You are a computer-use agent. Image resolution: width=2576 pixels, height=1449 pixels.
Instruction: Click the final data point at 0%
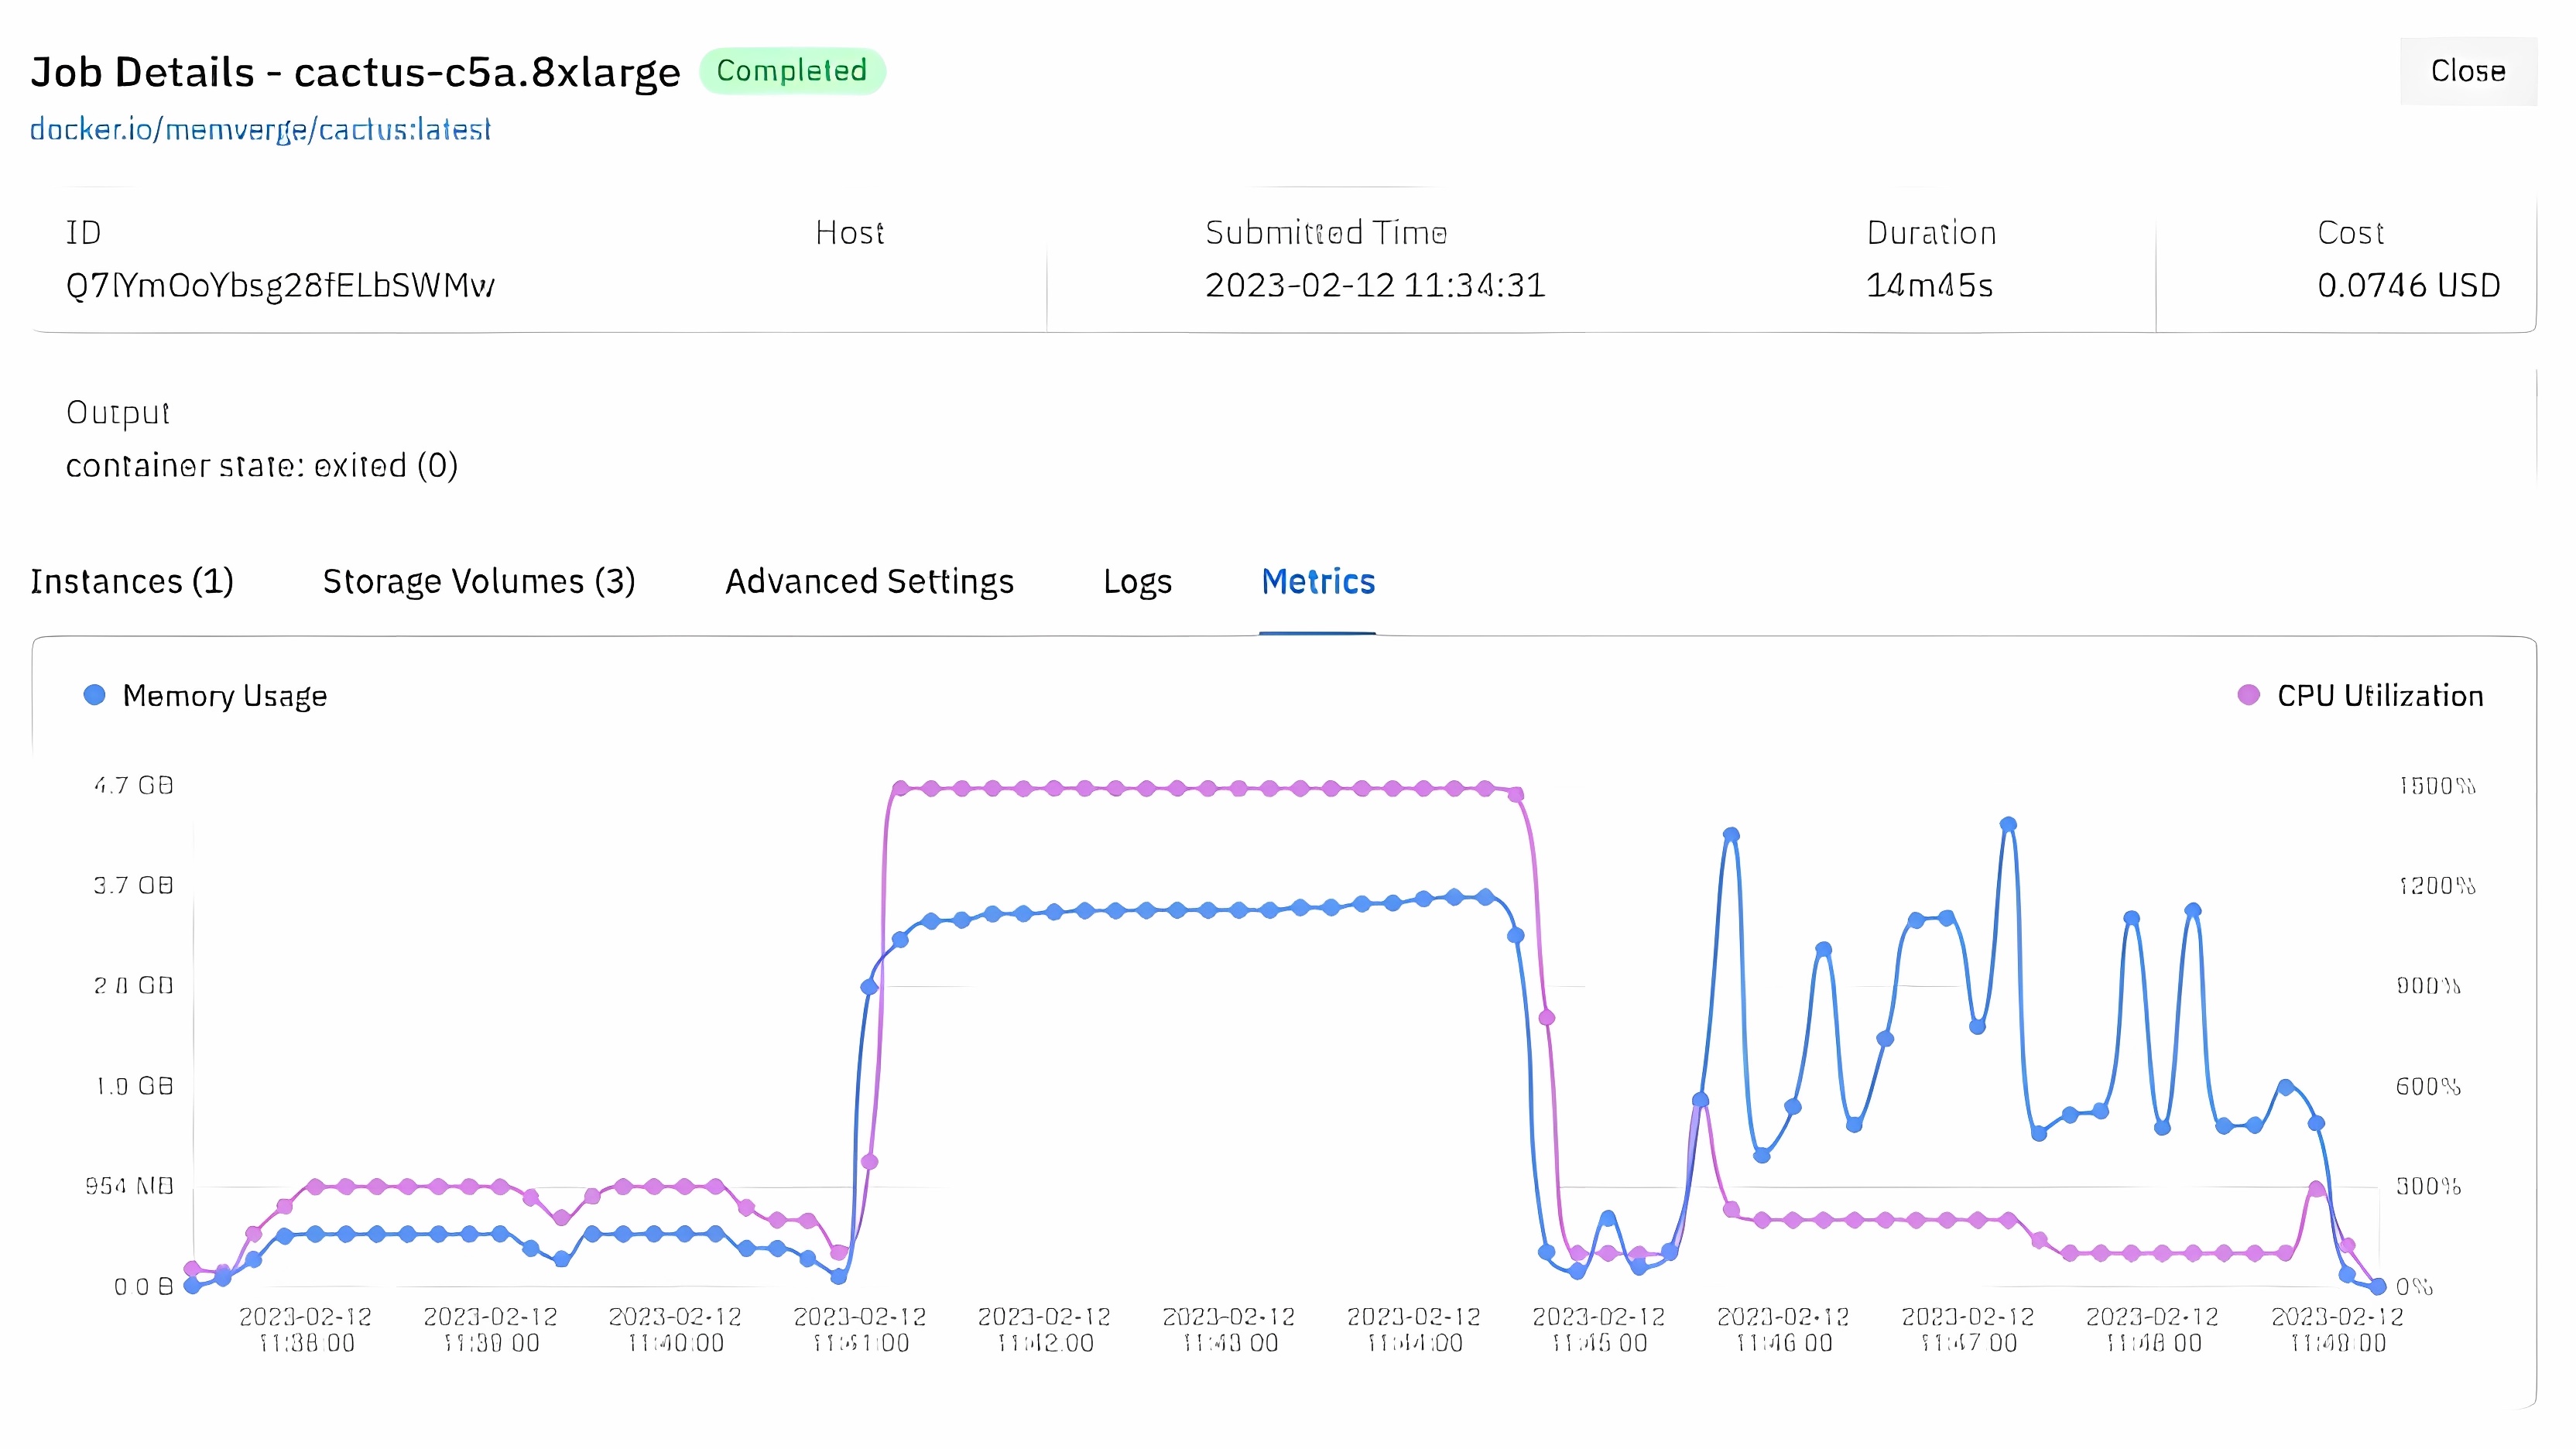click(2378, 1286)
